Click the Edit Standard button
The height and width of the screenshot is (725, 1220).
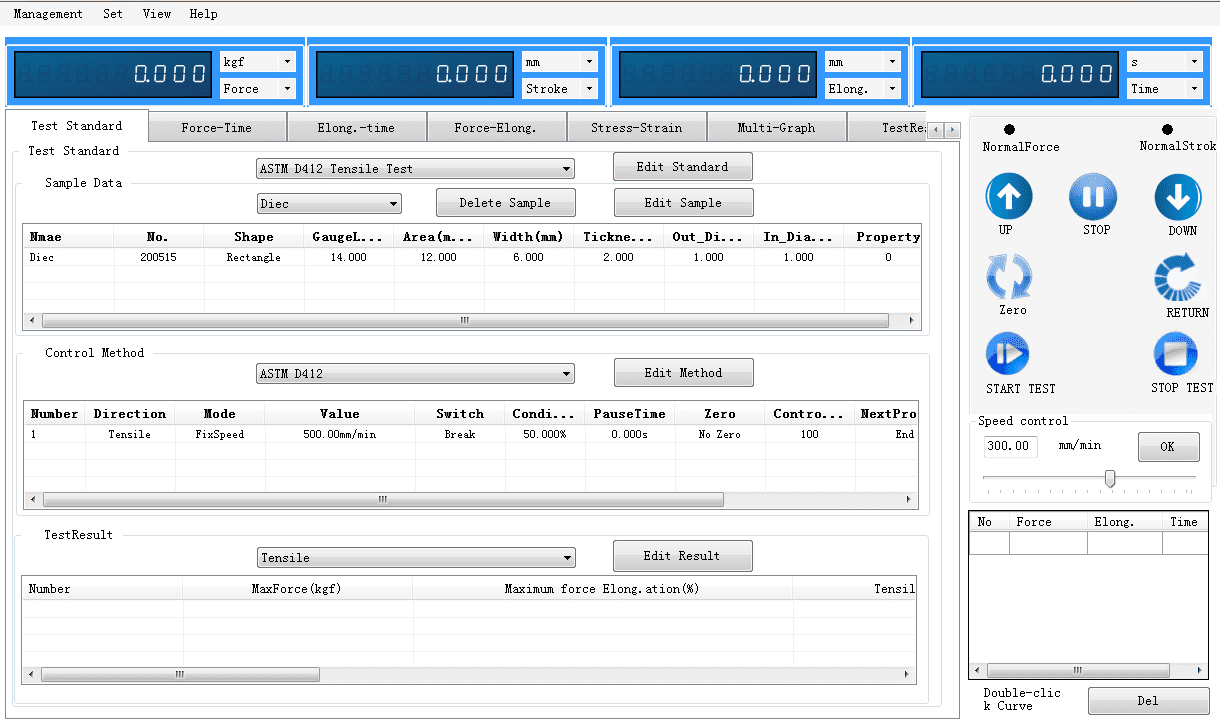point(682,166)
